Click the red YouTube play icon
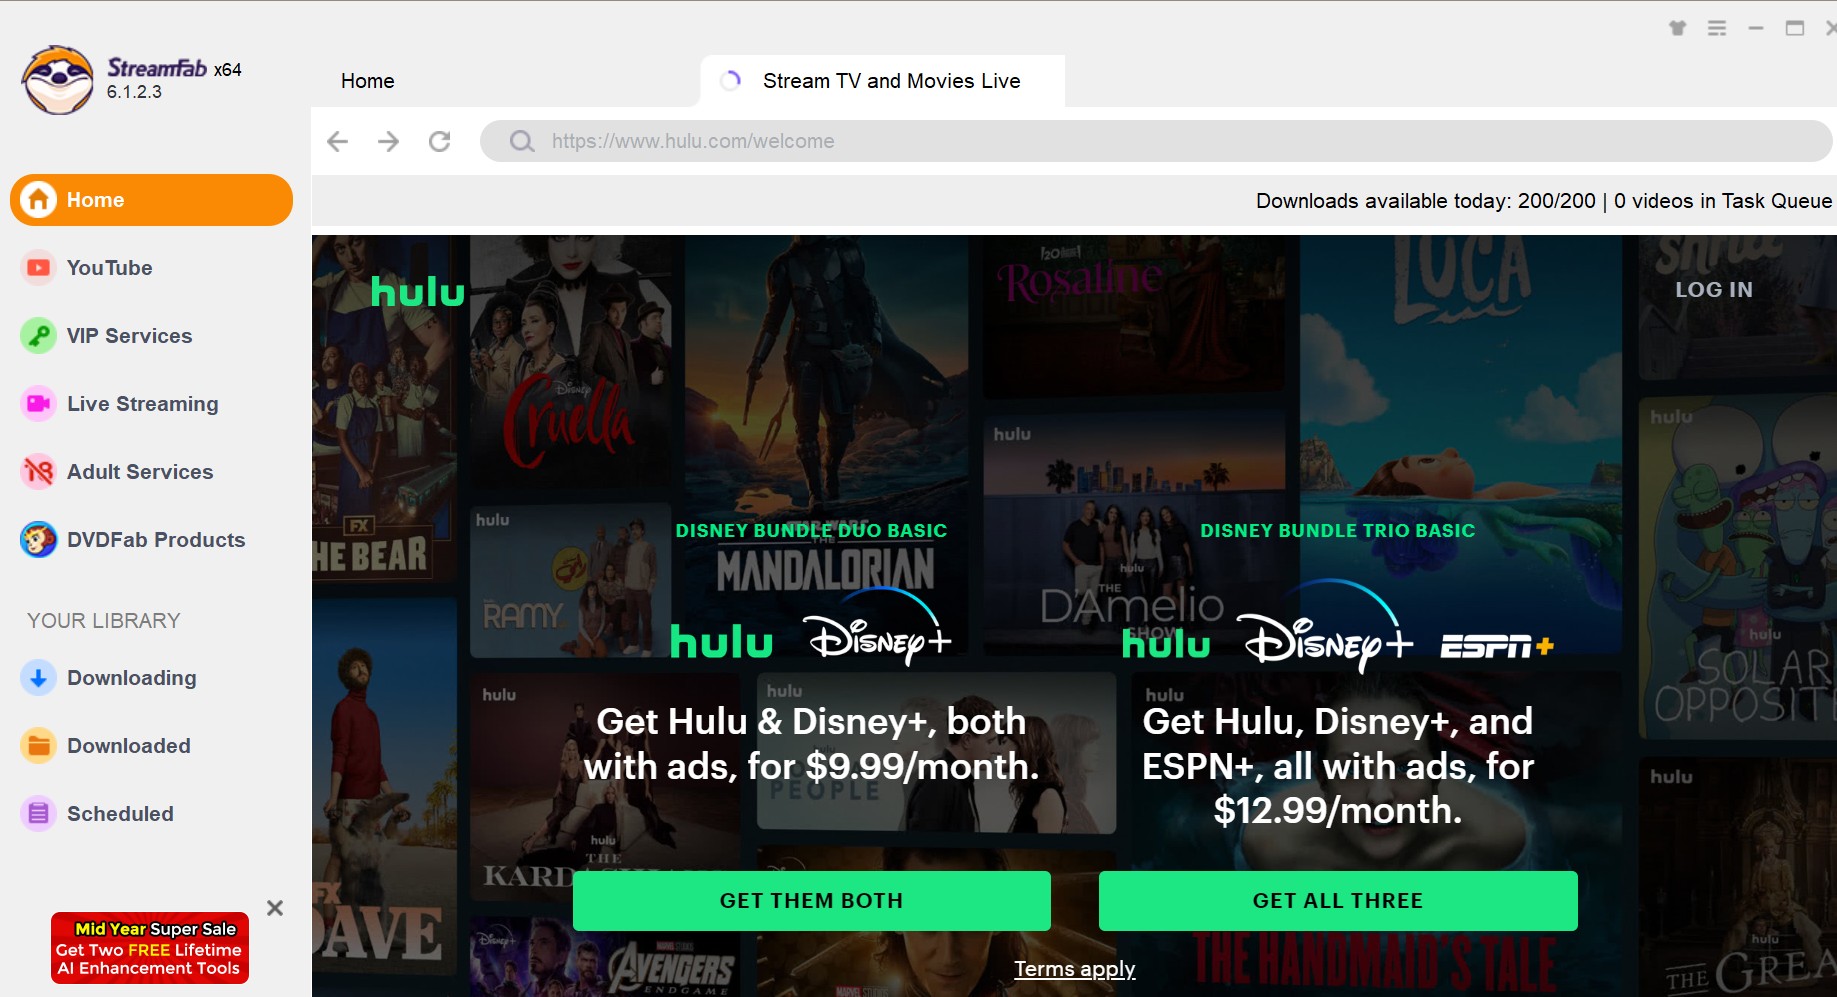The image size is (1837, 997). pyautogui.click(x=38, y=268)
